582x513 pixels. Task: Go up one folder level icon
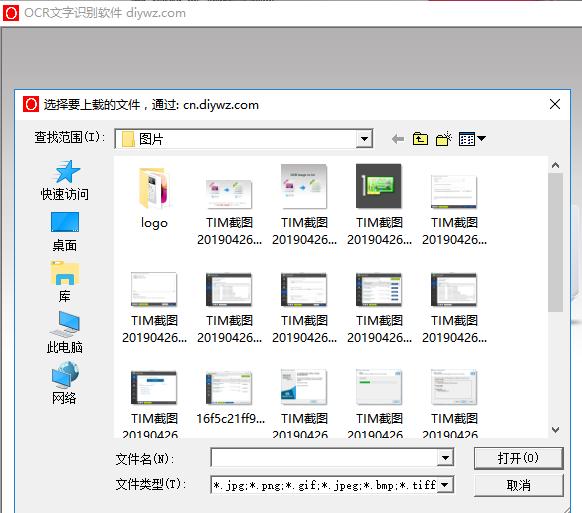click(420, 139)
